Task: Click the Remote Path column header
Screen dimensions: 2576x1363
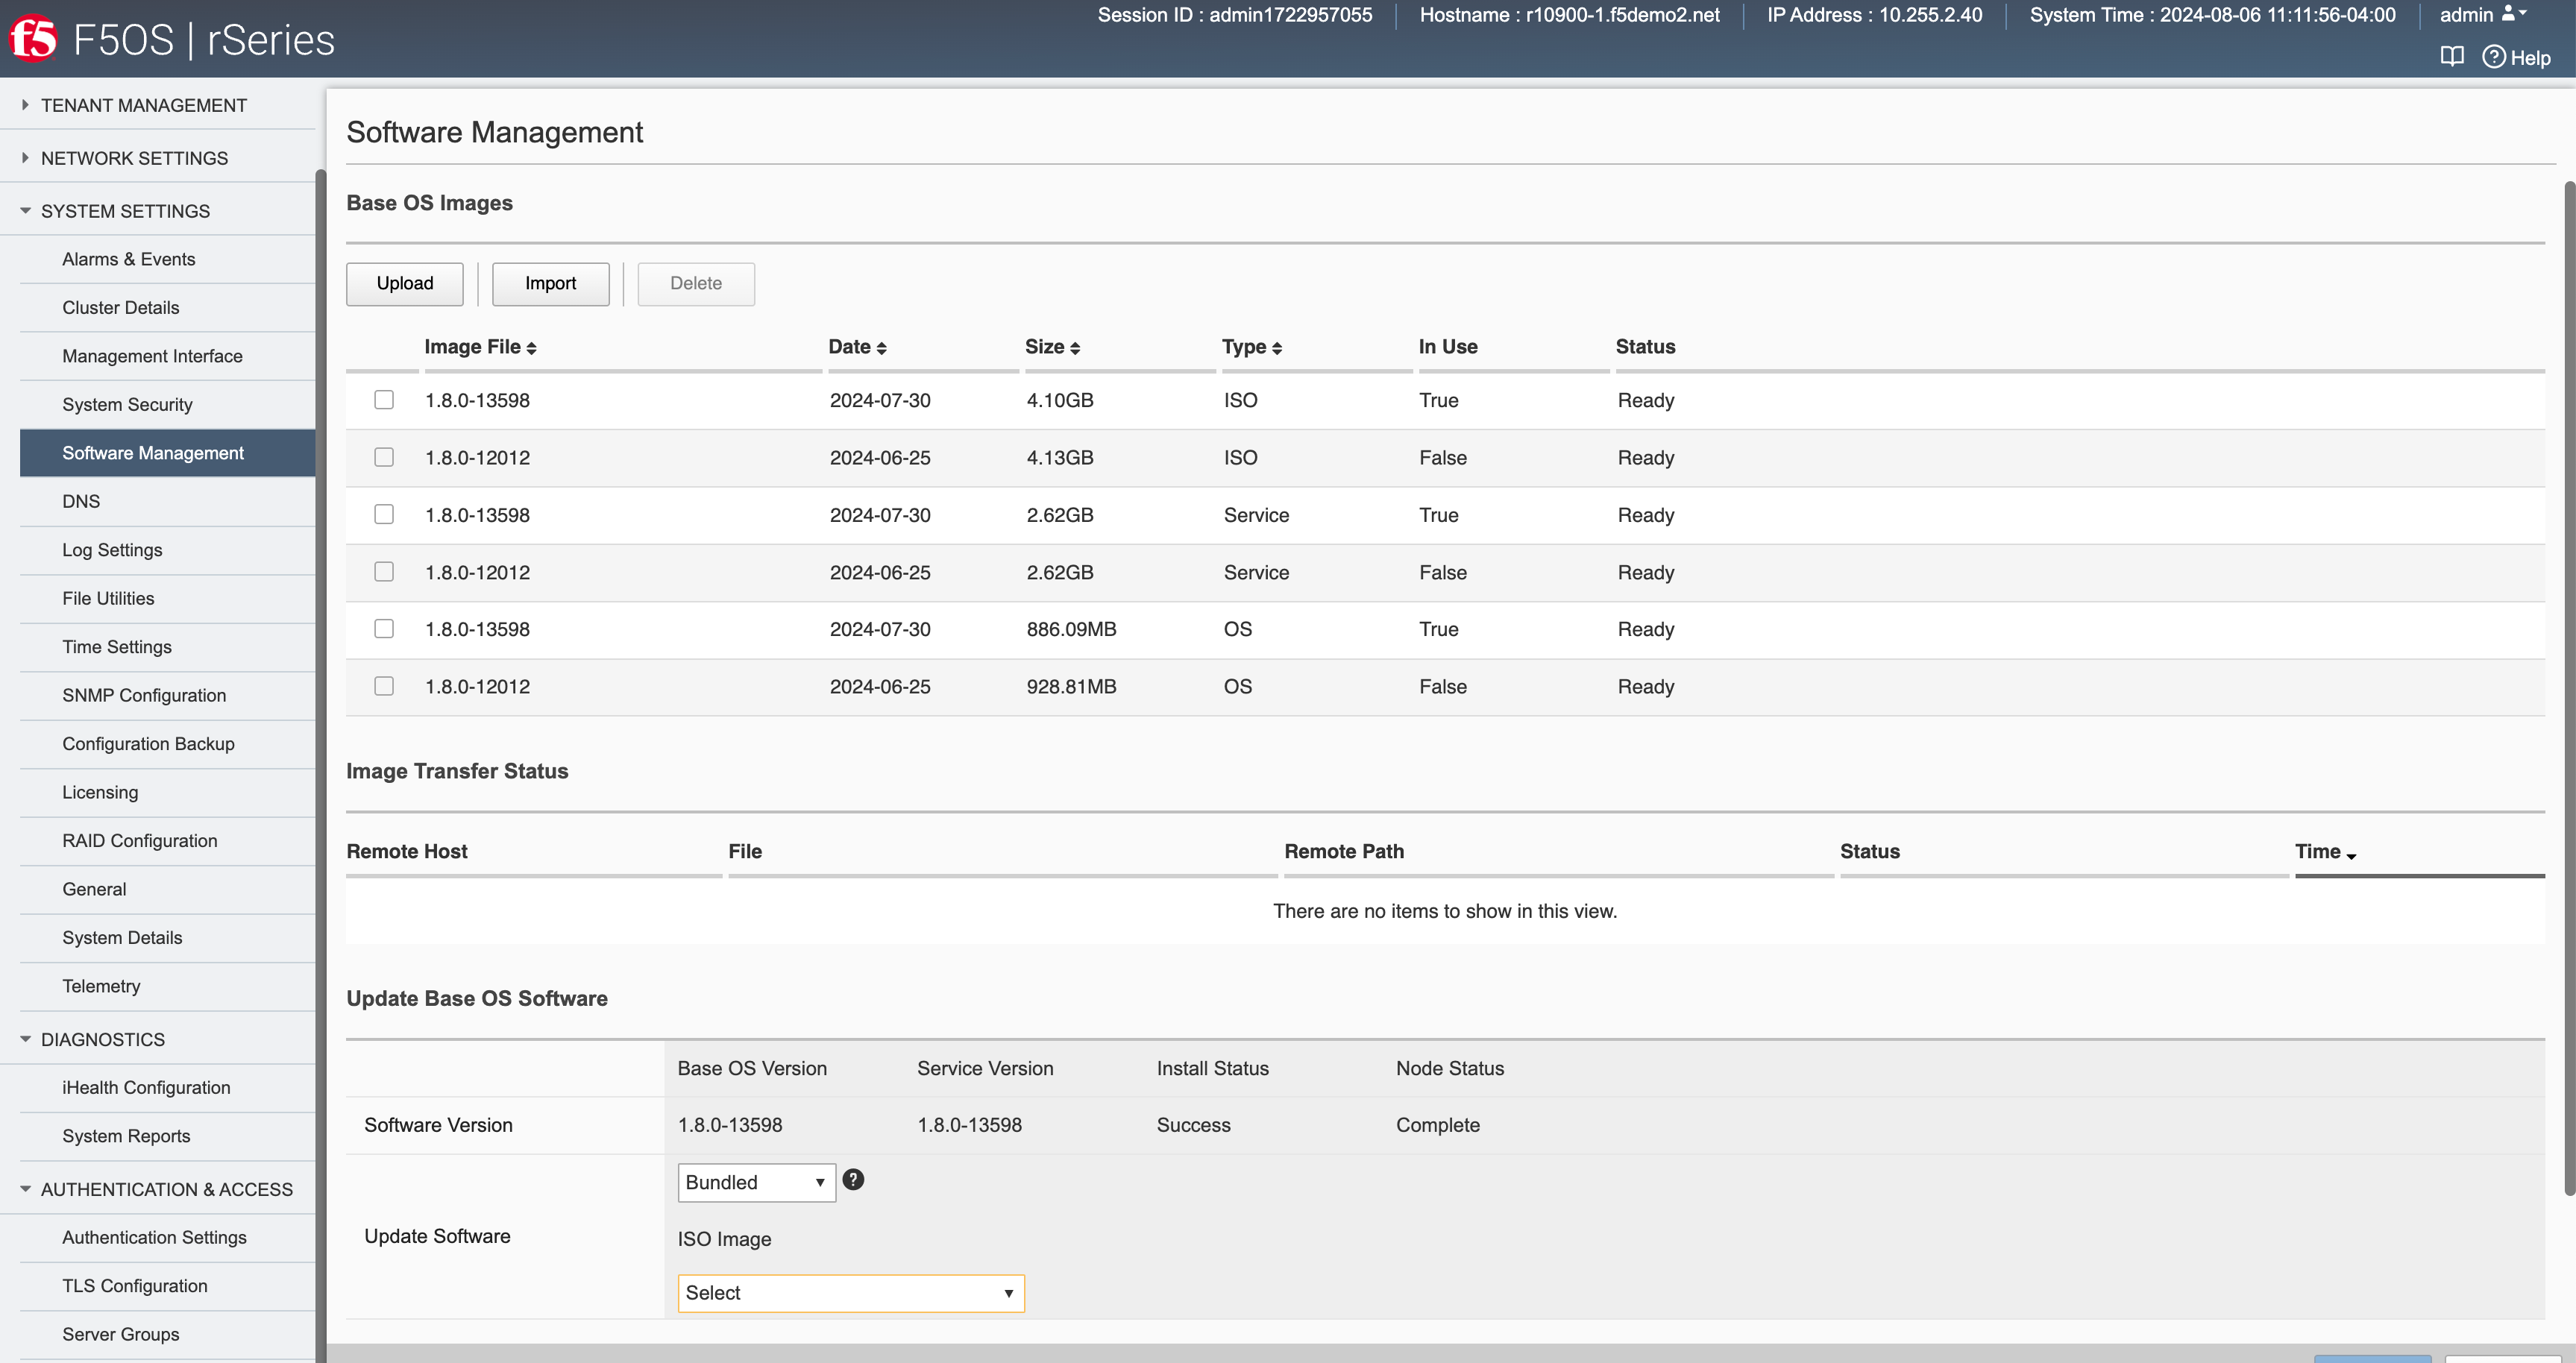Action: [1344, 852]
